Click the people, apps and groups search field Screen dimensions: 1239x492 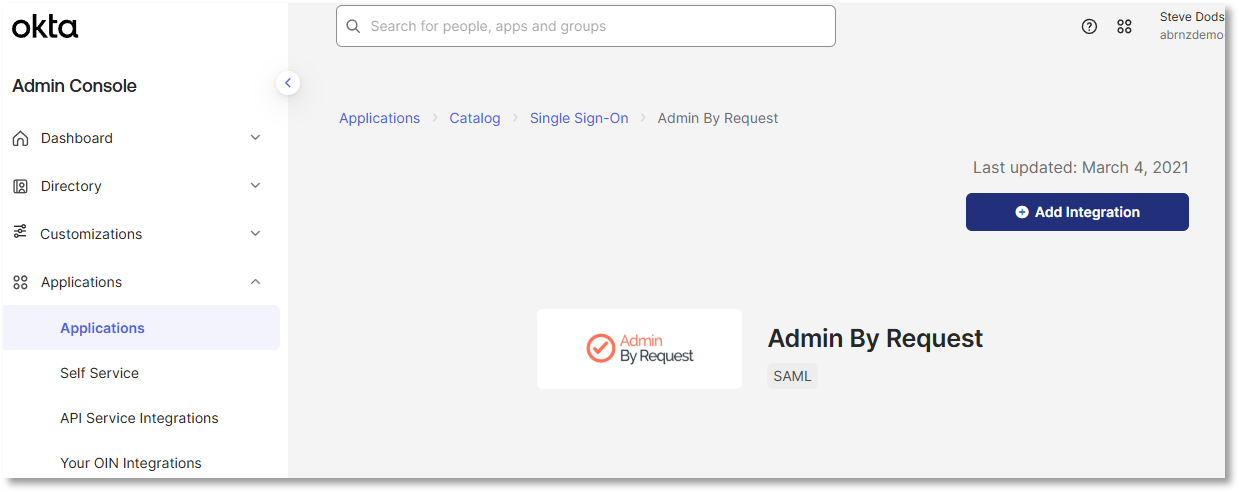(x=586, y=26)
